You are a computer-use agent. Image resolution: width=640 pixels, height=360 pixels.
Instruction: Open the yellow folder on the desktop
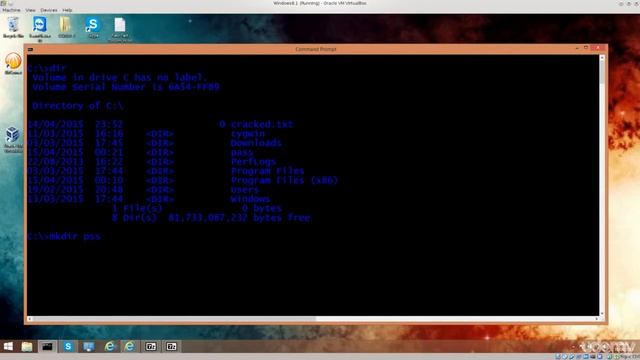[66, 27]
